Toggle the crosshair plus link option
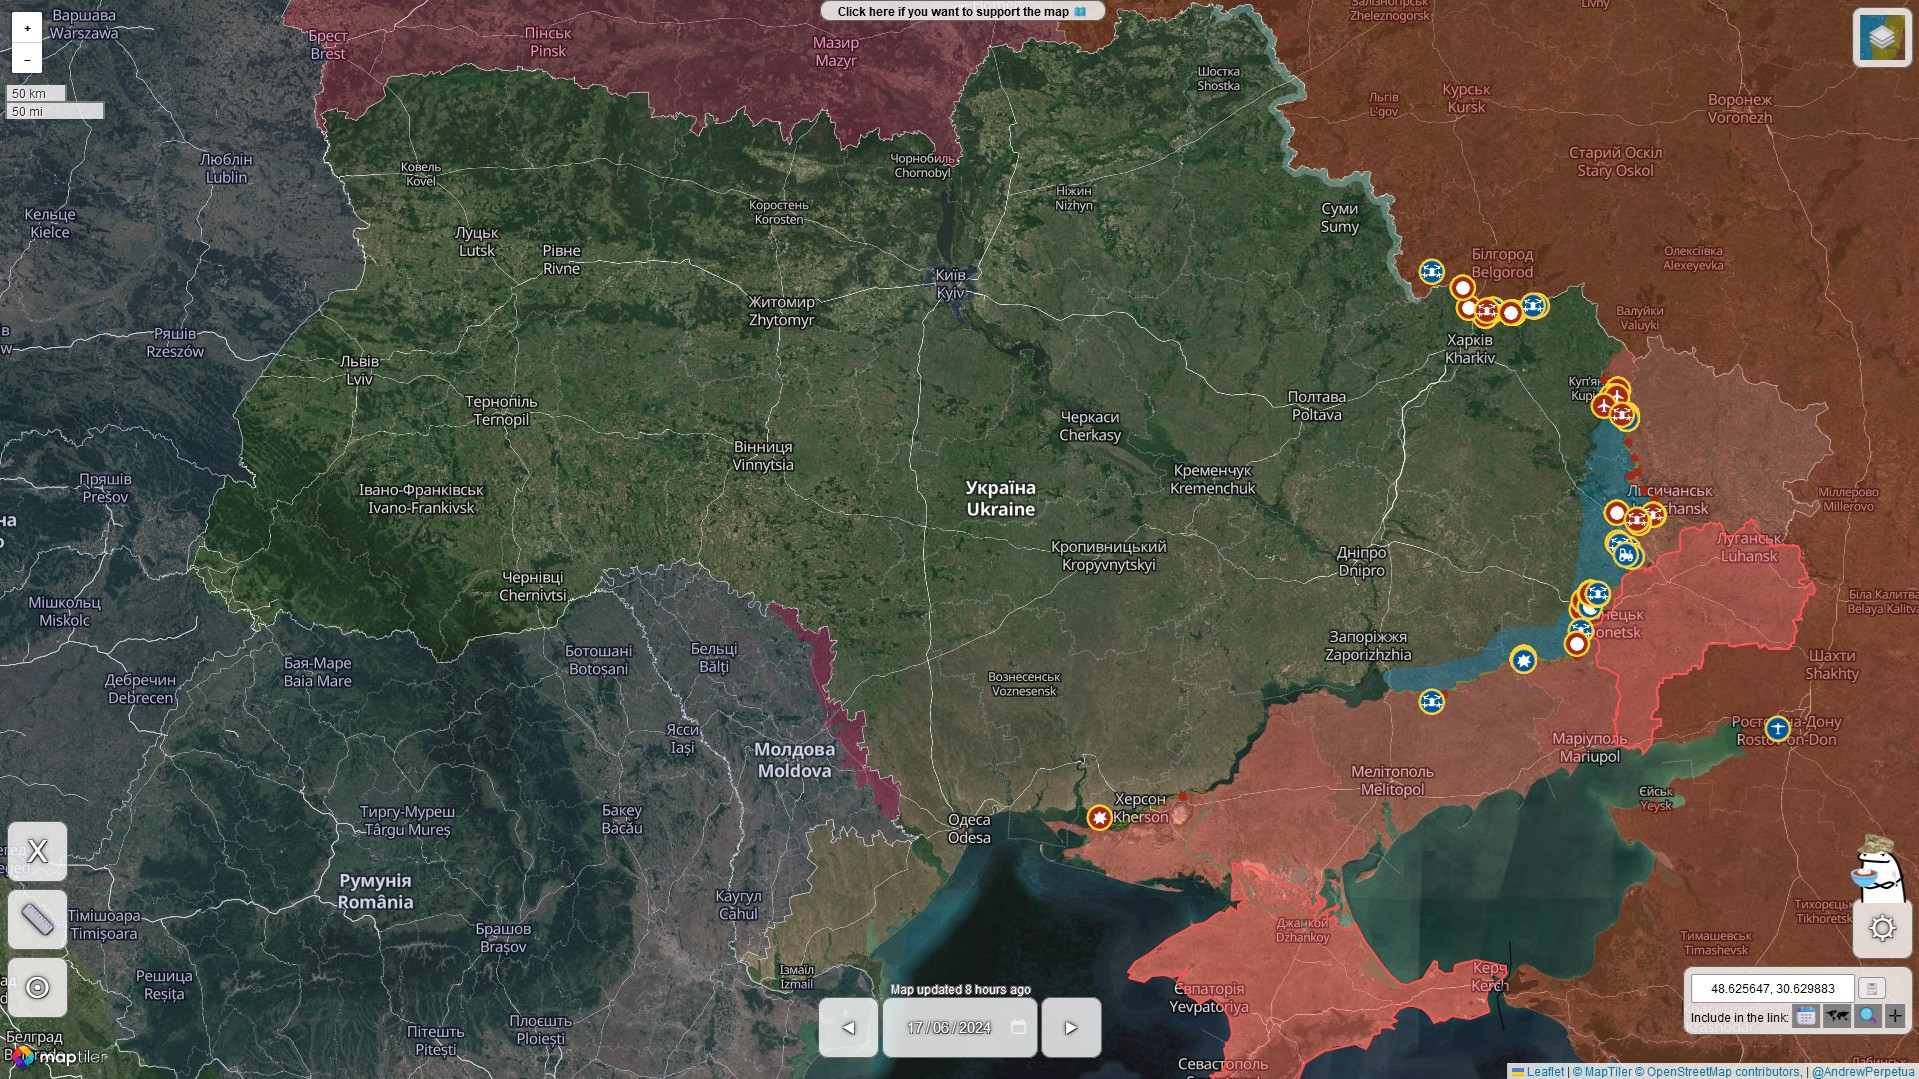Image resolution: width=1919 pixels, height=1079 pixels. pos(1895,1017)
